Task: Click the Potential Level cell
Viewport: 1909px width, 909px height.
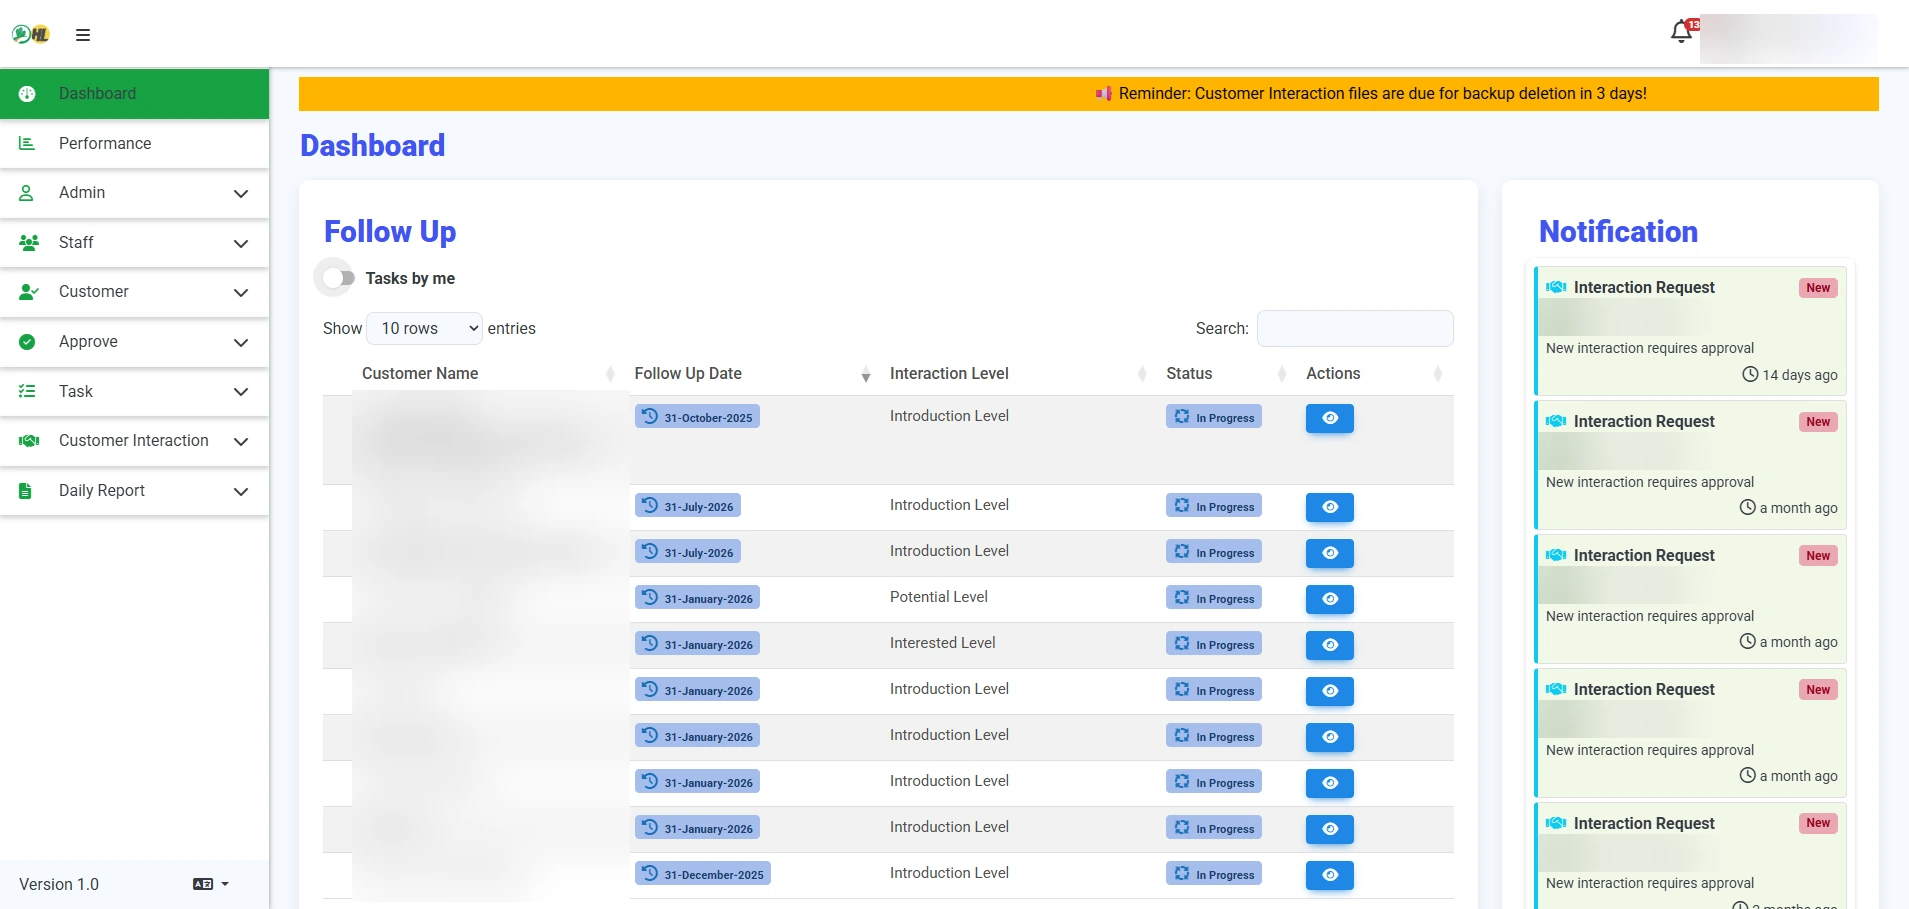Action: 939,597
